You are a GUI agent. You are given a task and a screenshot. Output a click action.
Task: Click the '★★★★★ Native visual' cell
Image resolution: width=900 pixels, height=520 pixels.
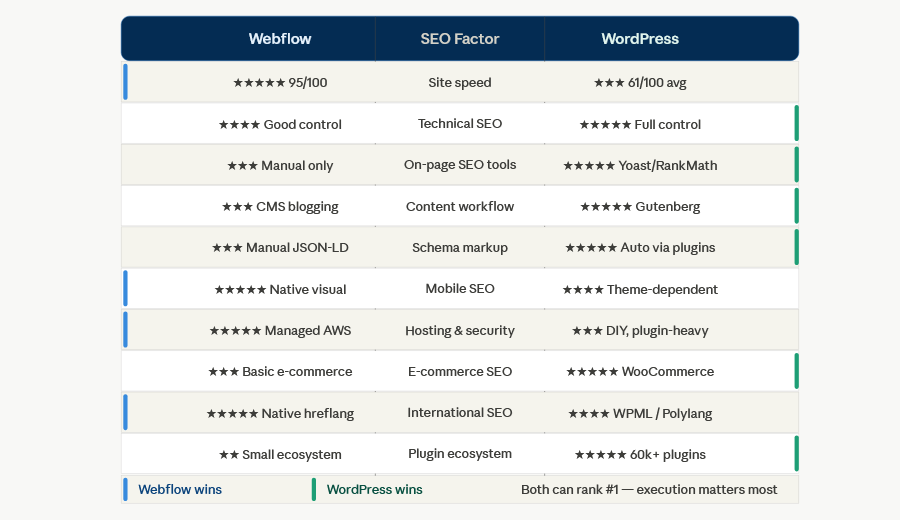280,289
